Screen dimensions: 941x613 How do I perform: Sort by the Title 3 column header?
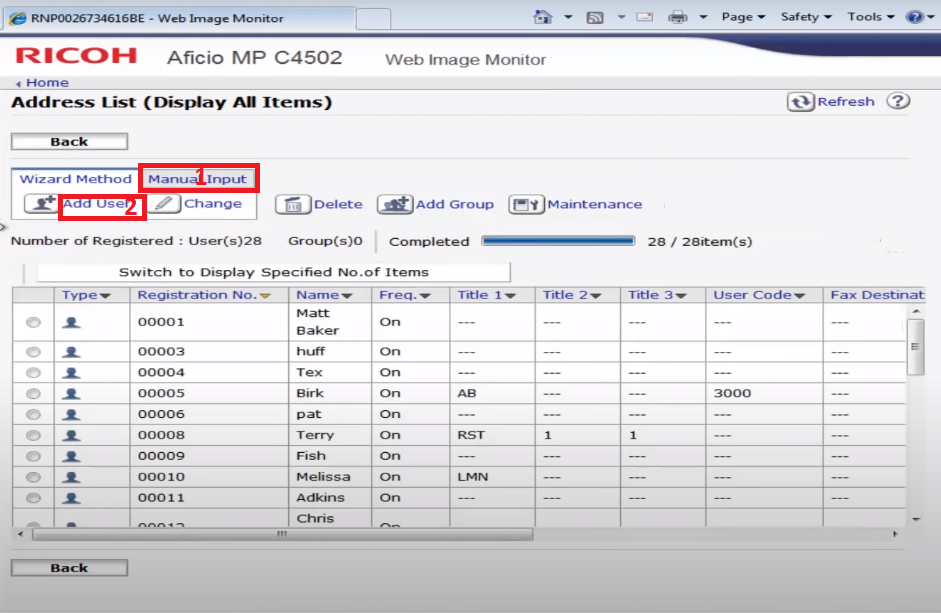click(x=657, y=295)
